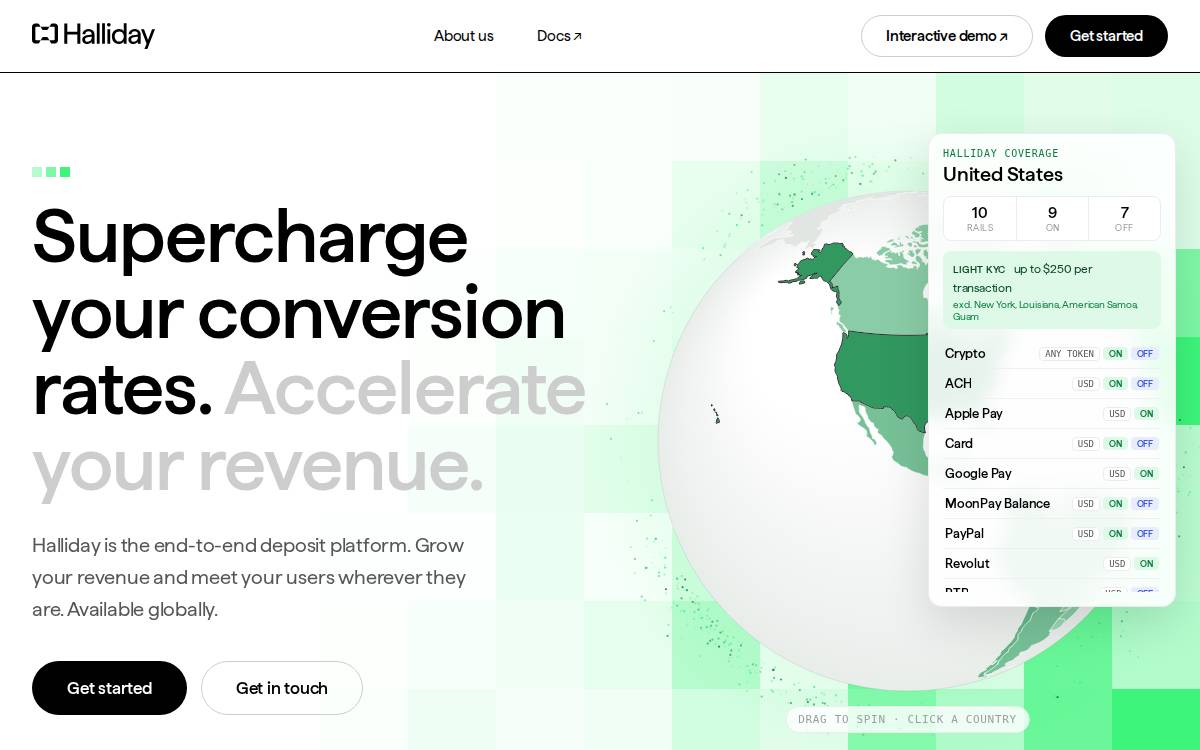Image resolution: width=1200 pixels, height=750 pixels.
Task: Click the Crypto OFF badge
Action: [1145, 354]
